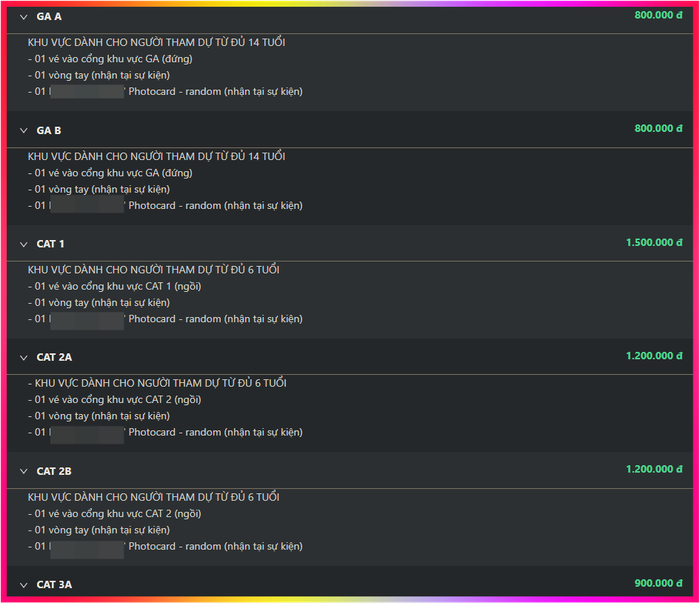Toggle the CAT 2A chevron arrow
This screenshot has height=603, width=700.
click(24, 357)
